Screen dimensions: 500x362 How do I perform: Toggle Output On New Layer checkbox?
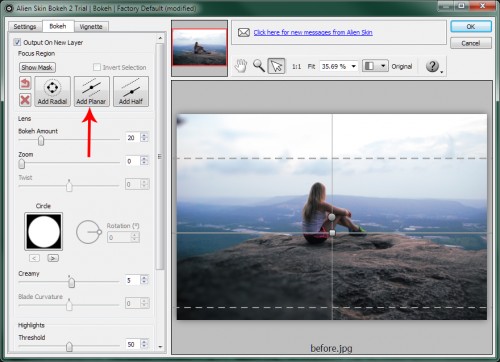[x=17, y=42]
